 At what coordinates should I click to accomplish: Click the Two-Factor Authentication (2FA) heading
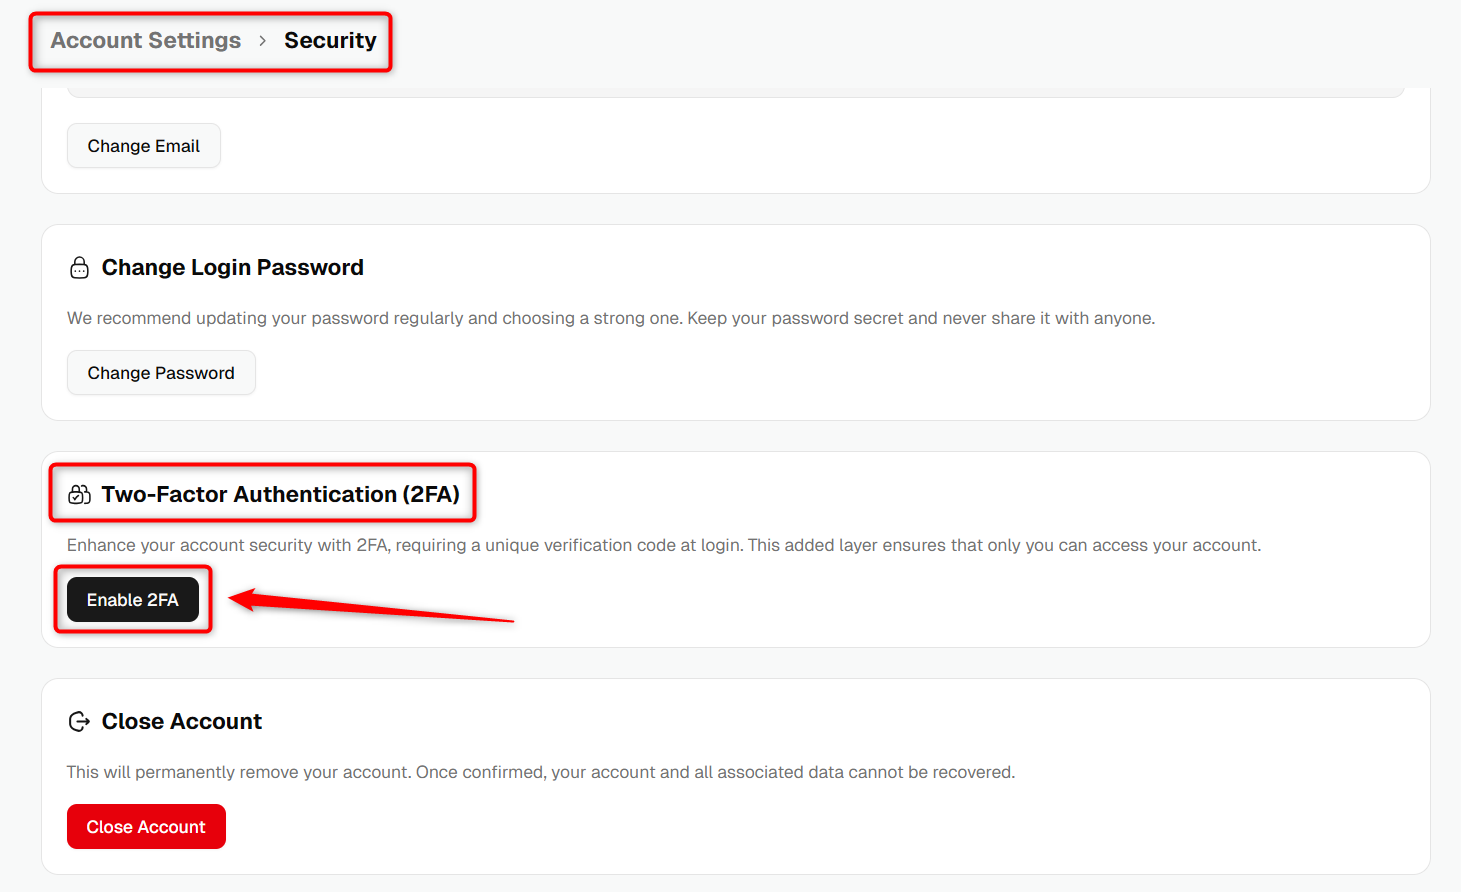281,495
